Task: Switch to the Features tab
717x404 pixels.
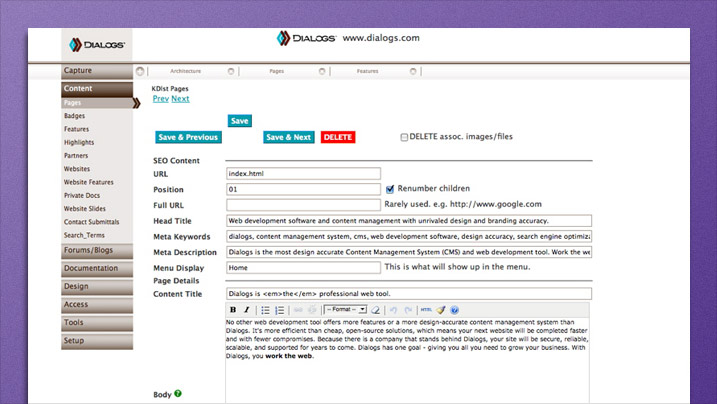Action: (367, 71)
